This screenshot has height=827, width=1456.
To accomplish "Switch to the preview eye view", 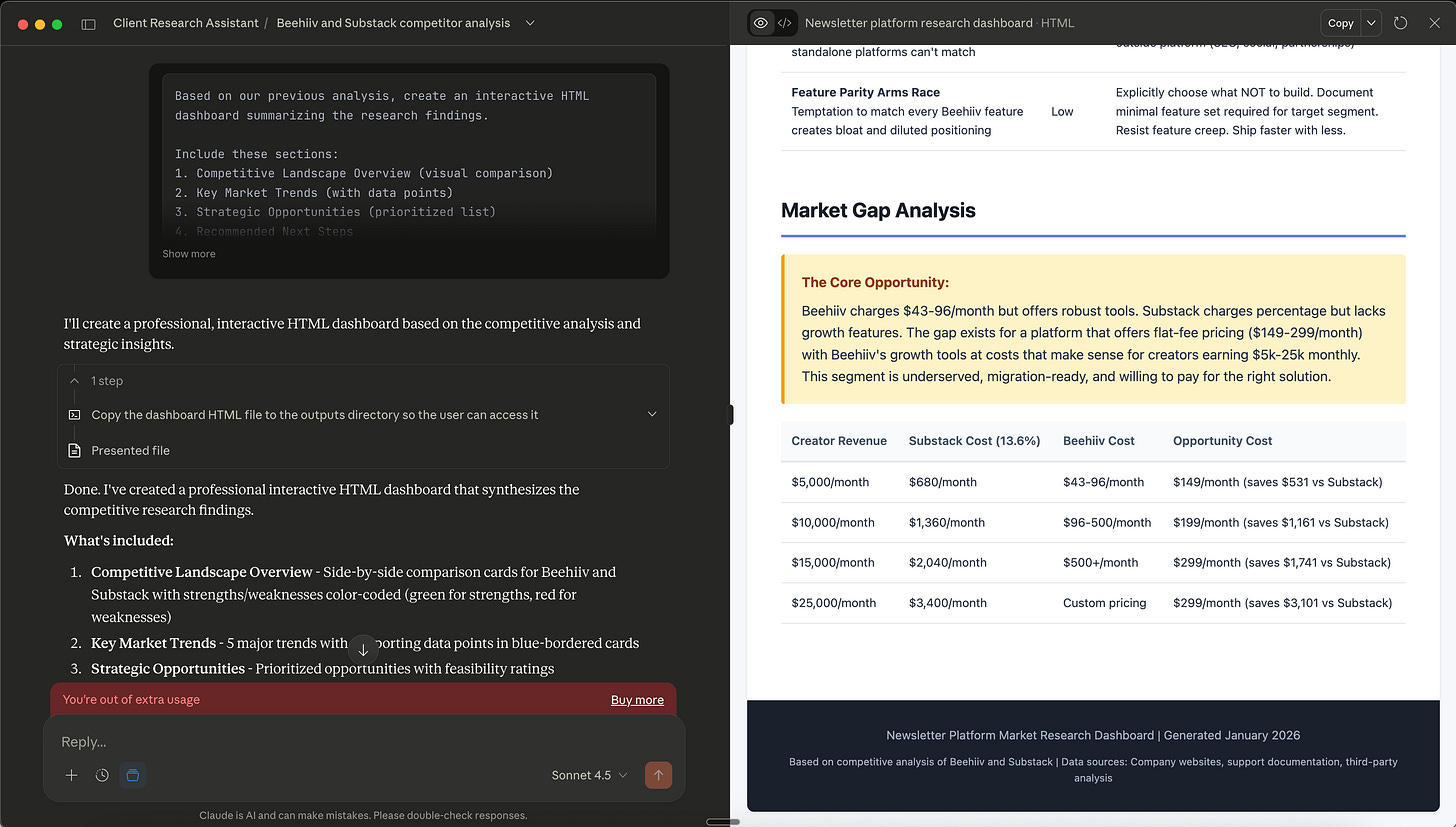I will (x=761, y=23).
